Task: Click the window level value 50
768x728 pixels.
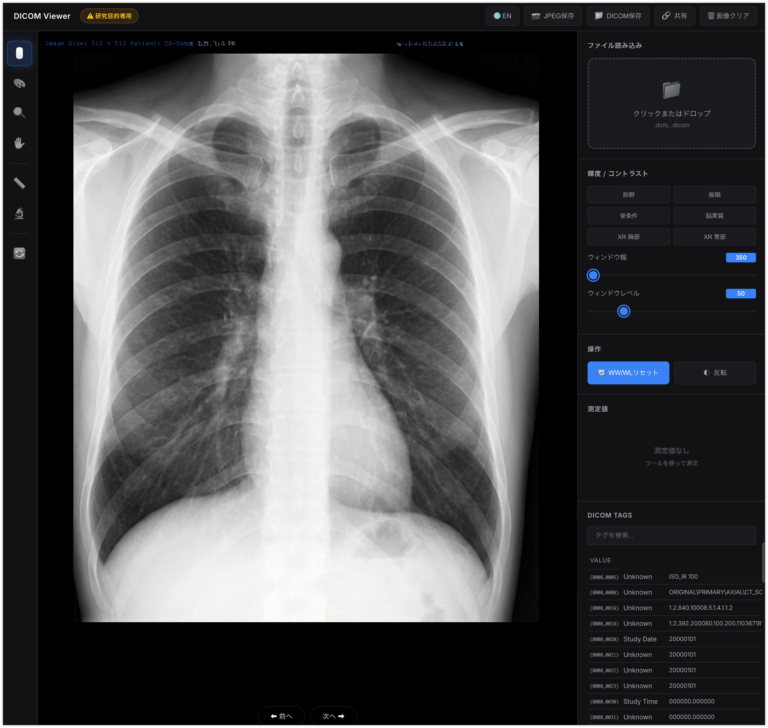Action: coord(741,293)
